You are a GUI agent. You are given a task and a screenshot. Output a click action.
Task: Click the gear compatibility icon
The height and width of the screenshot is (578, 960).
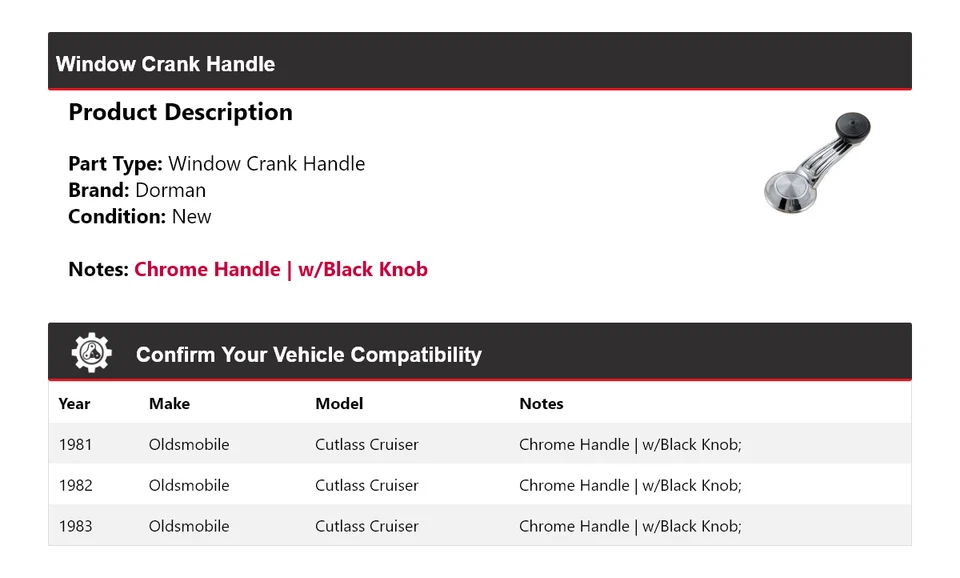coord(92,353)
